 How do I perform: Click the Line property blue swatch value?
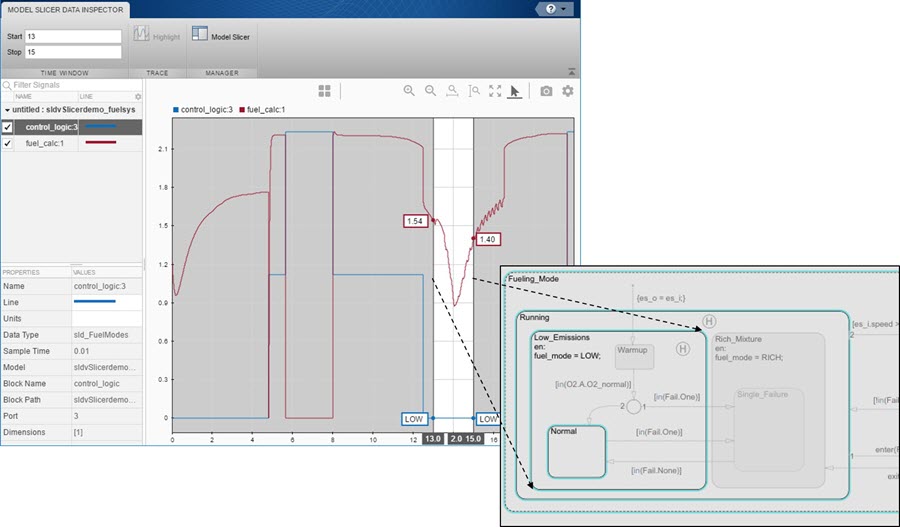click(x=95, y=301)
